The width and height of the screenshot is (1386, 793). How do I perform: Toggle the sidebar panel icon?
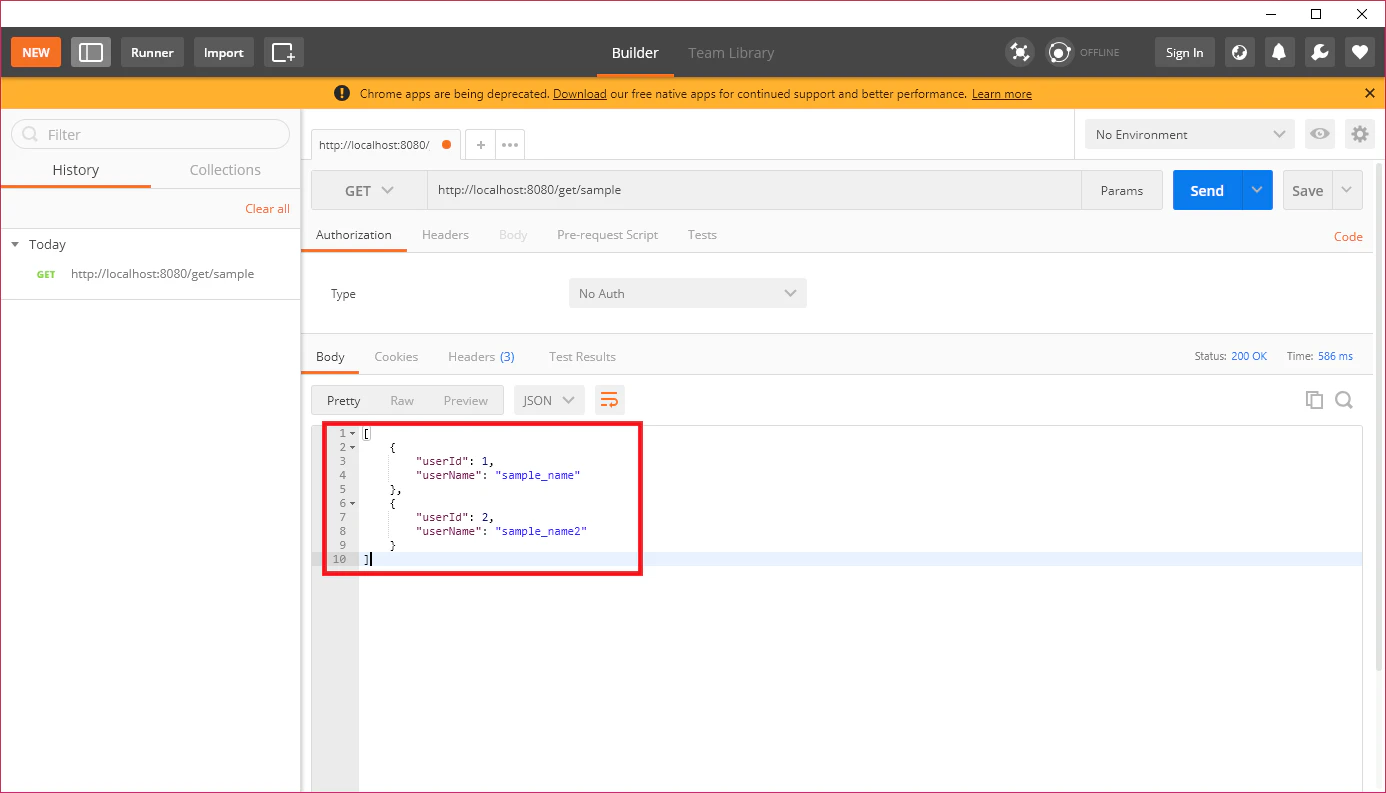pyautogui.click(x=91, y=52)
